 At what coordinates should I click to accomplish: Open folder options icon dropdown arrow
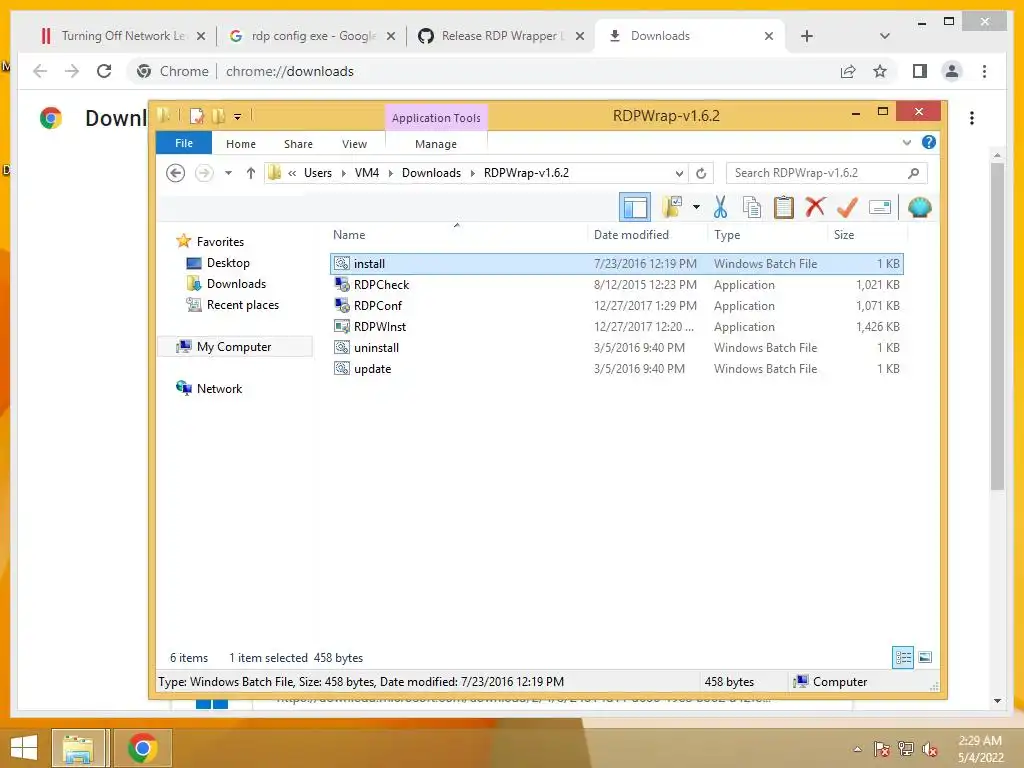point(696,208)
